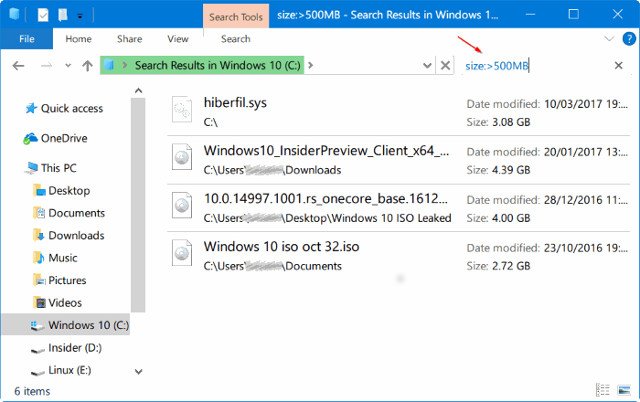Image resolution: width=640 pixels, height=402 pixels.
Task: Select Quick access in navigation pane
Action: click(x=72, y=108)
